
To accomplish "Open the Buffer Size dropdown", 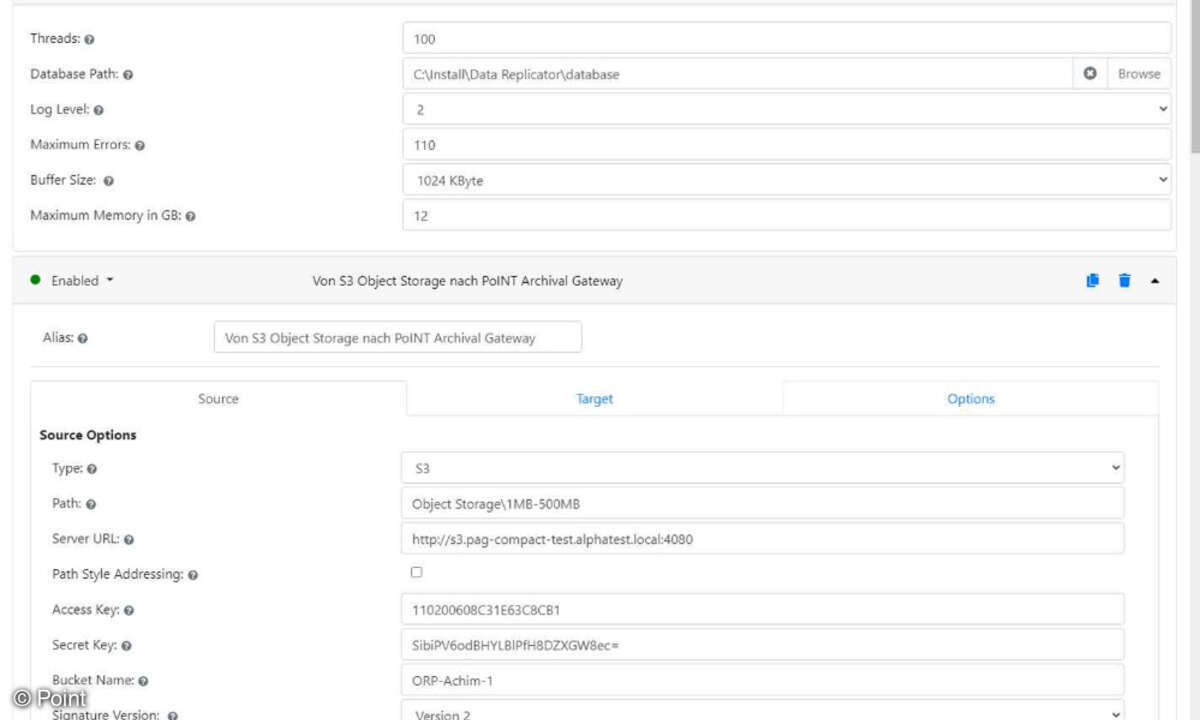I will tap(786, 180).
